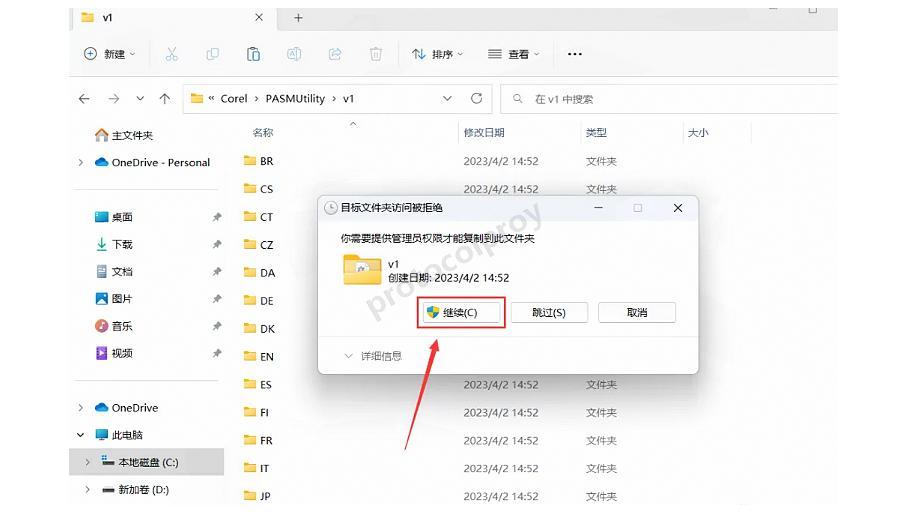
Task: Click the 跳过(S) button
Action: pyautogui.click(x=549, y=313)
